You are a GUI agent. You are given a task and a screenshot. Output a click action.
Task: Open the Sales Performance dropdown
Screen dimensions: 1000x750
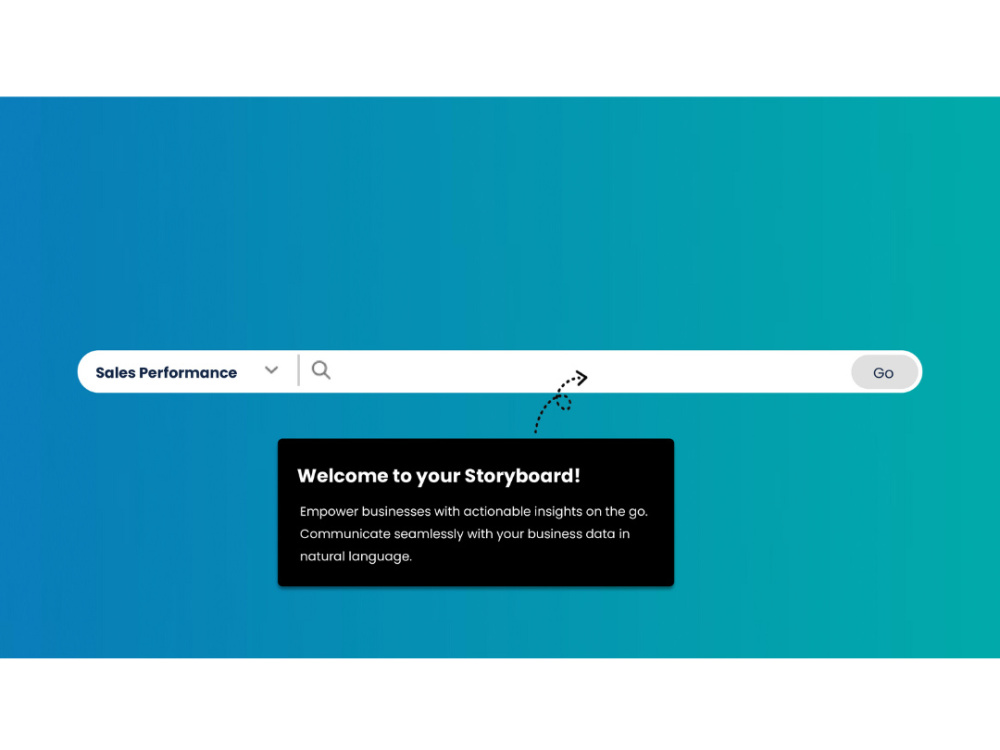[x=187, y=372]
